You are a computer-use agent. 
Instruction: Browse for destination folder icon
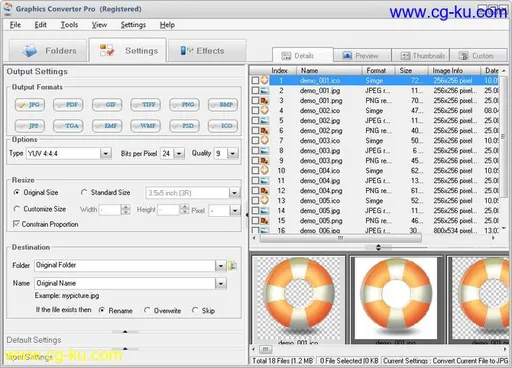click(232, 265)
